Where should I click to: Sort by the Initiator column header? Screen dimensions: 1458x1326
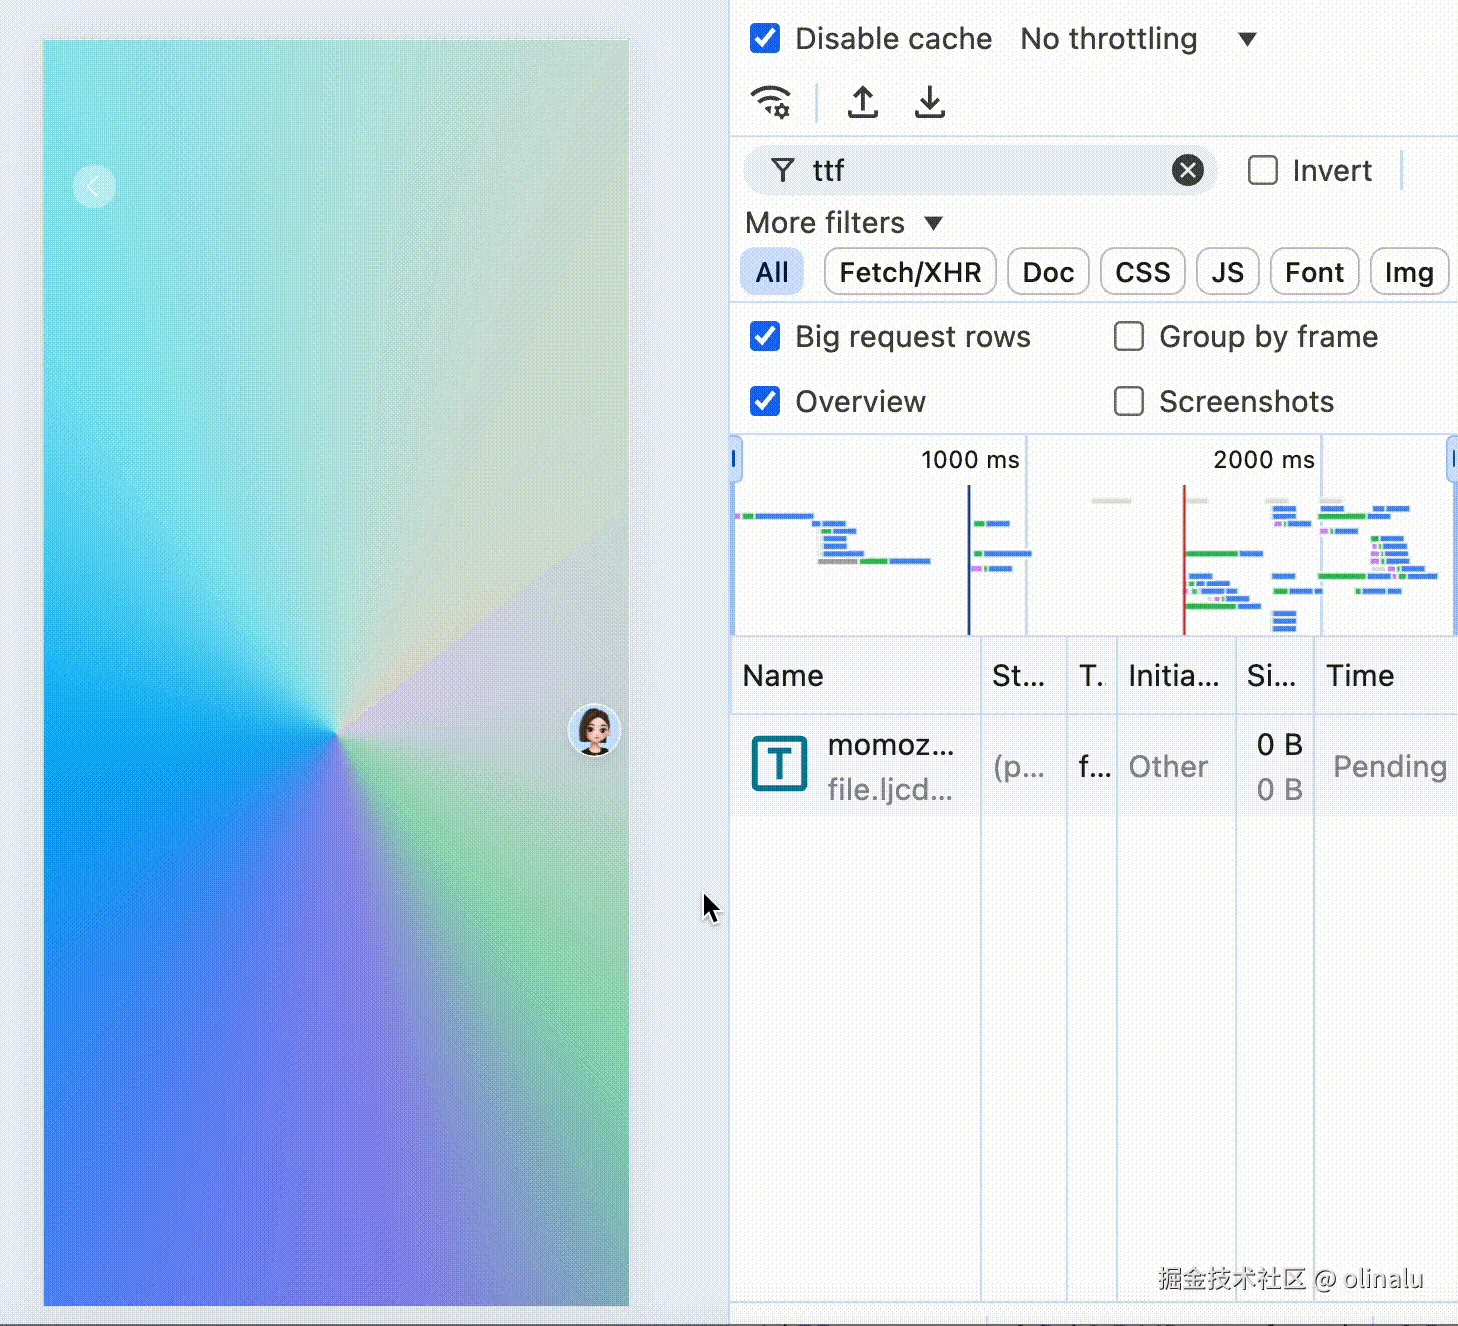1176,676
